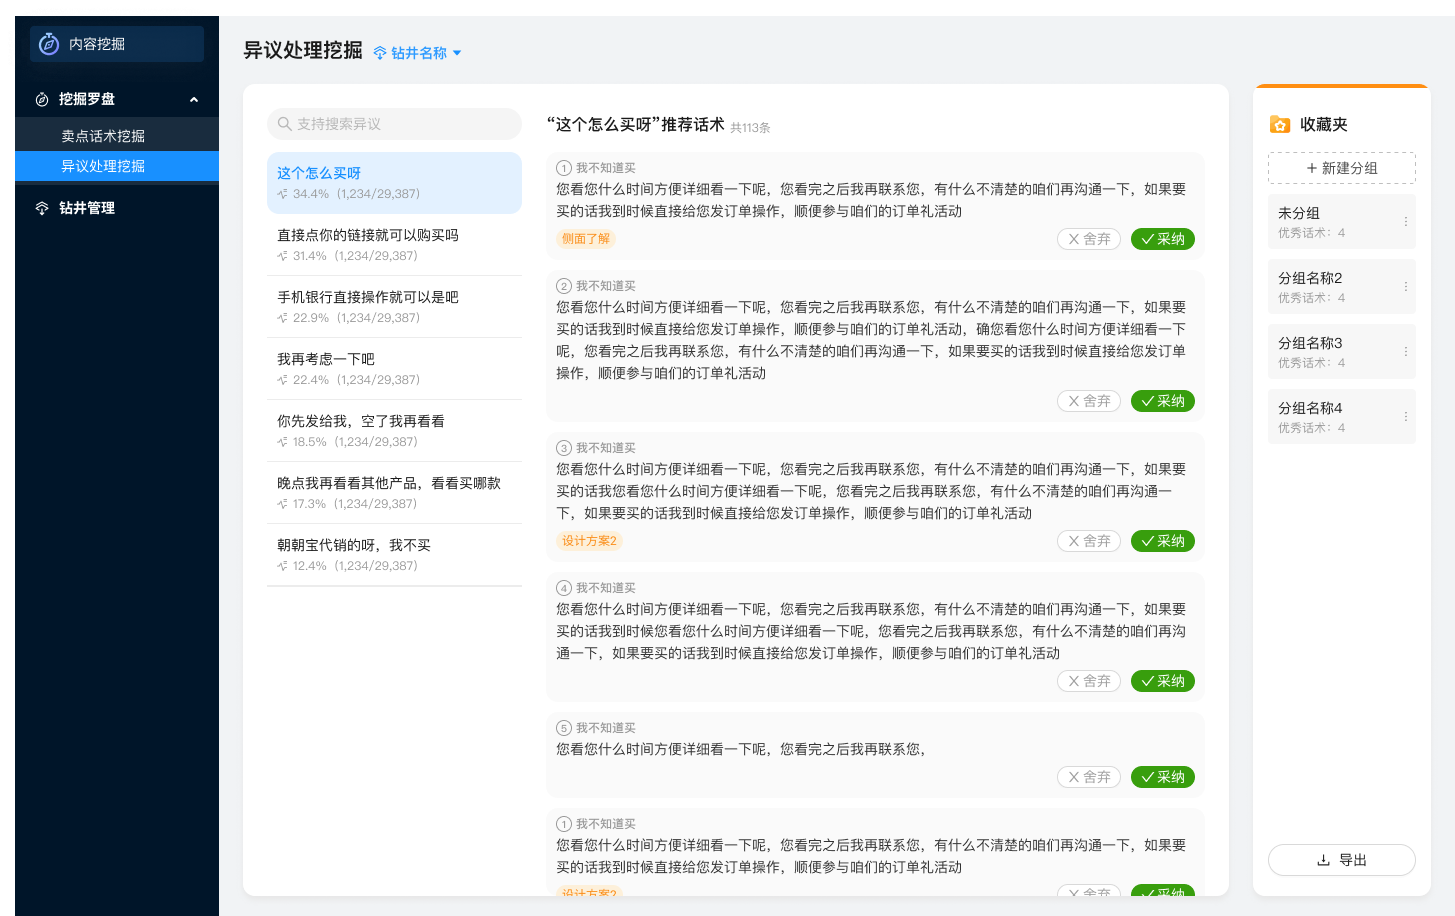Screen dimensions: 1455x916
Task: Click the magnifier icon in search box
Action: coord(283,123)
